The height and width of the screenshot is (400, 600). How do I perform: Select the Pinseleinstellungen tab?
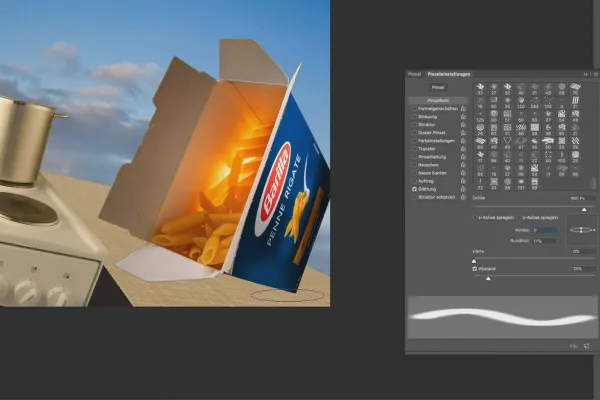[448, 74]
